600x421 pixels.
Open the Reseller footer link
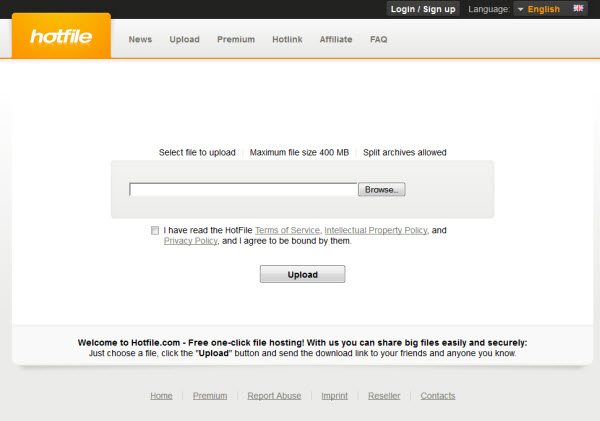[x=384, y=396]
